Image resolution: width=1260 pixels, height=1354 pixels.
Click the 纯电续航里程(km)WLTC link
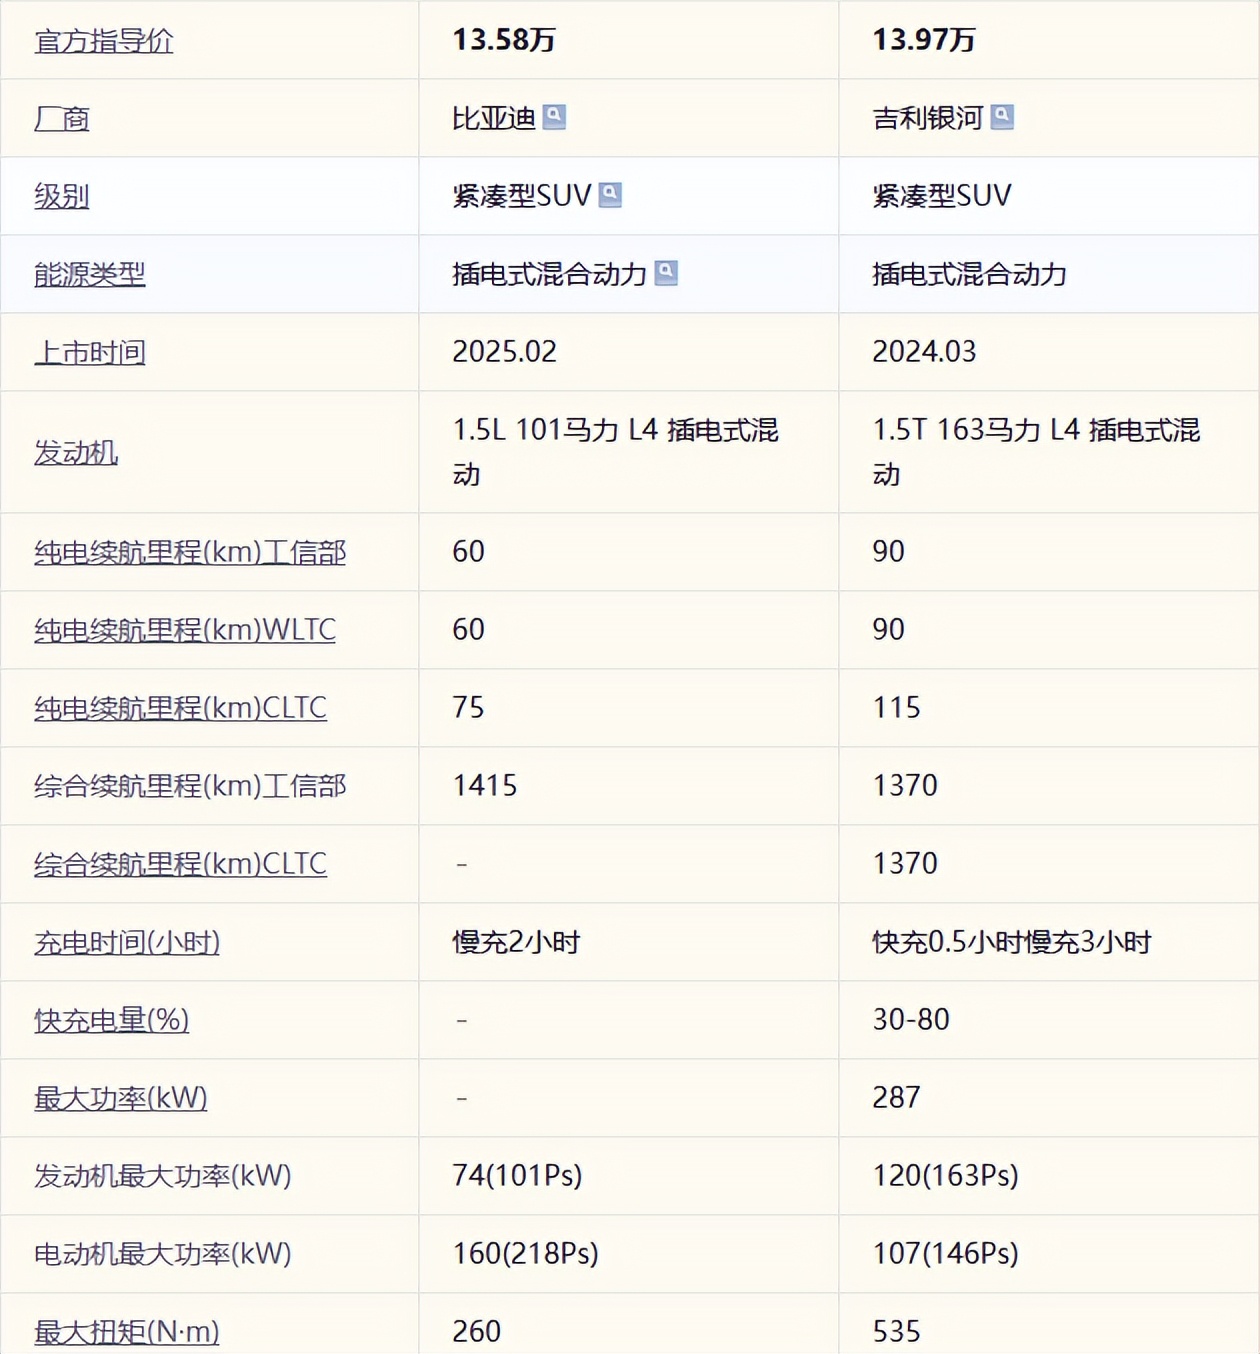point(185,630)
